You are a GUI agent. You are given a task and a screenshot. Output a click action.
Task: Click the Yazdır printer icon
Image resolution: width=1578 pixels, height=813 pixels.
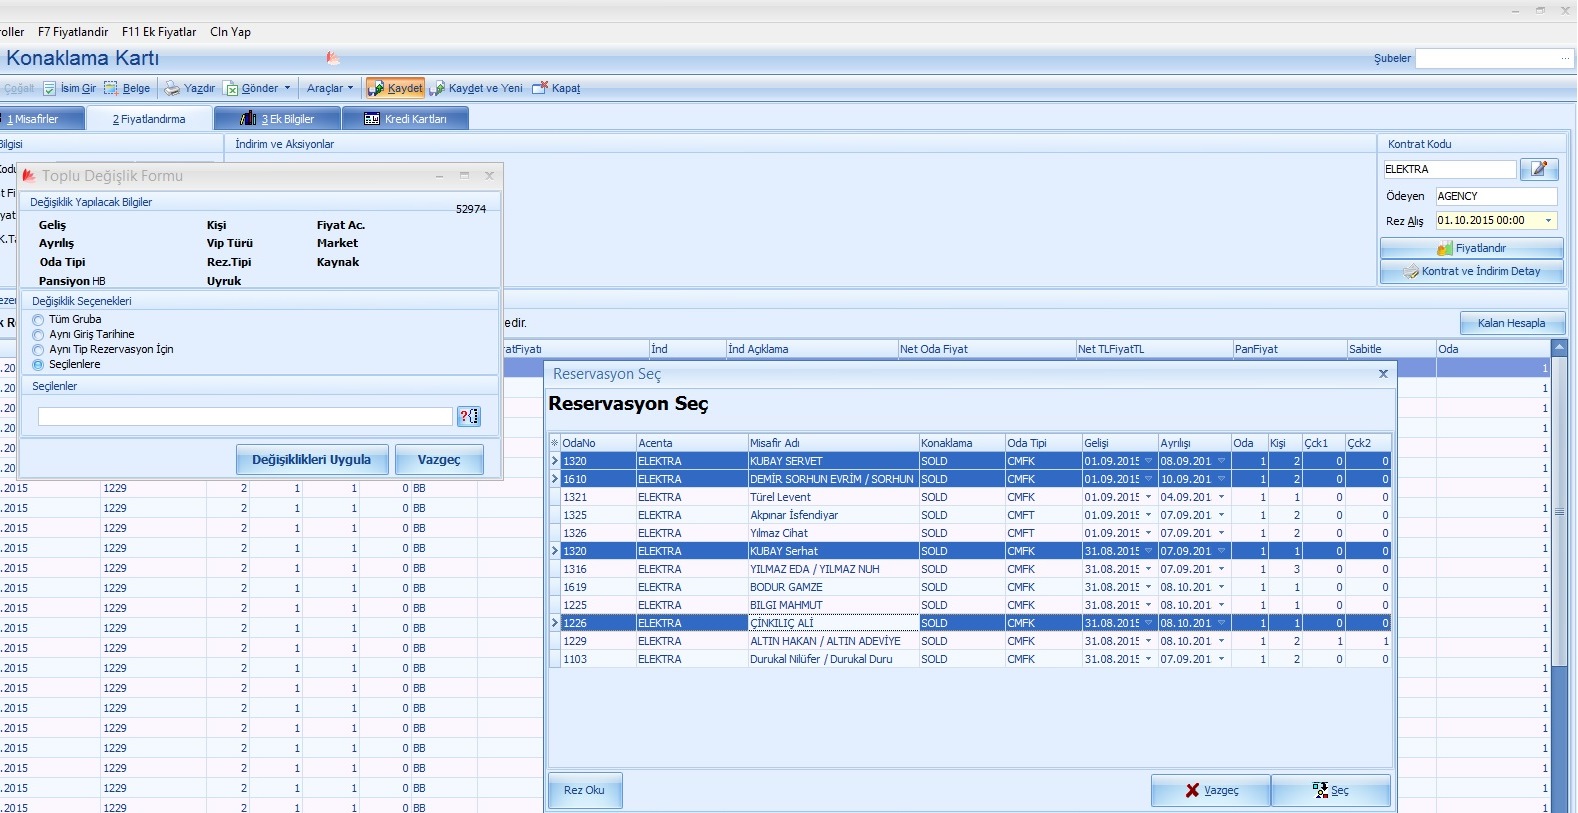[172, 89]
